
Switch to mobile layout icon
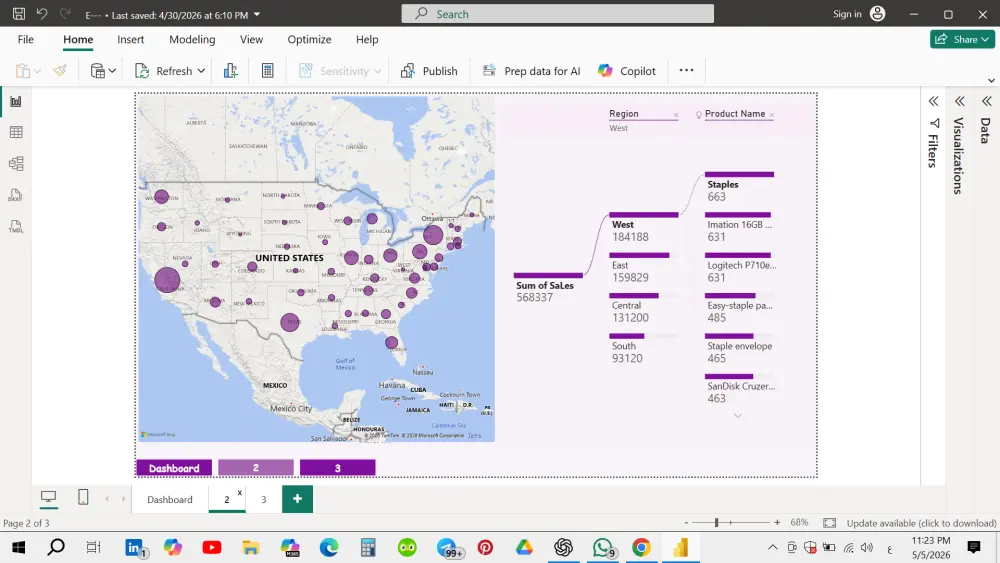(83, 497)
